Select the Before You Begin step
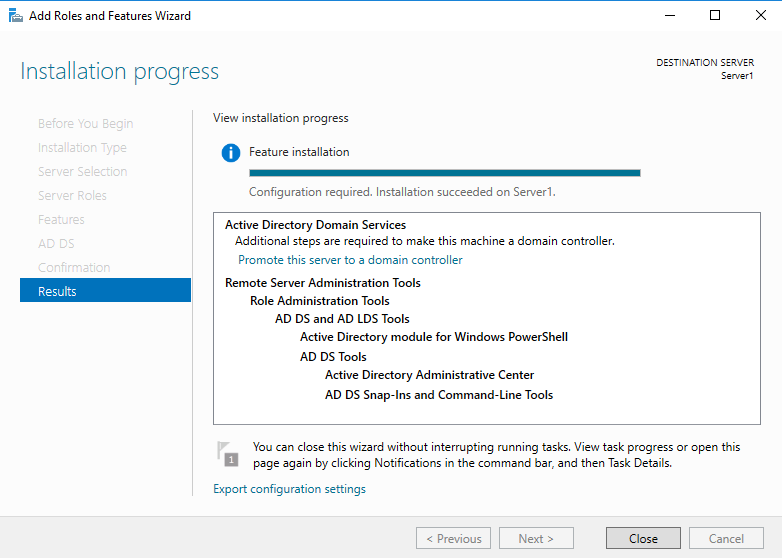Viewport: 782px width, 558px height. pos(85,124)
